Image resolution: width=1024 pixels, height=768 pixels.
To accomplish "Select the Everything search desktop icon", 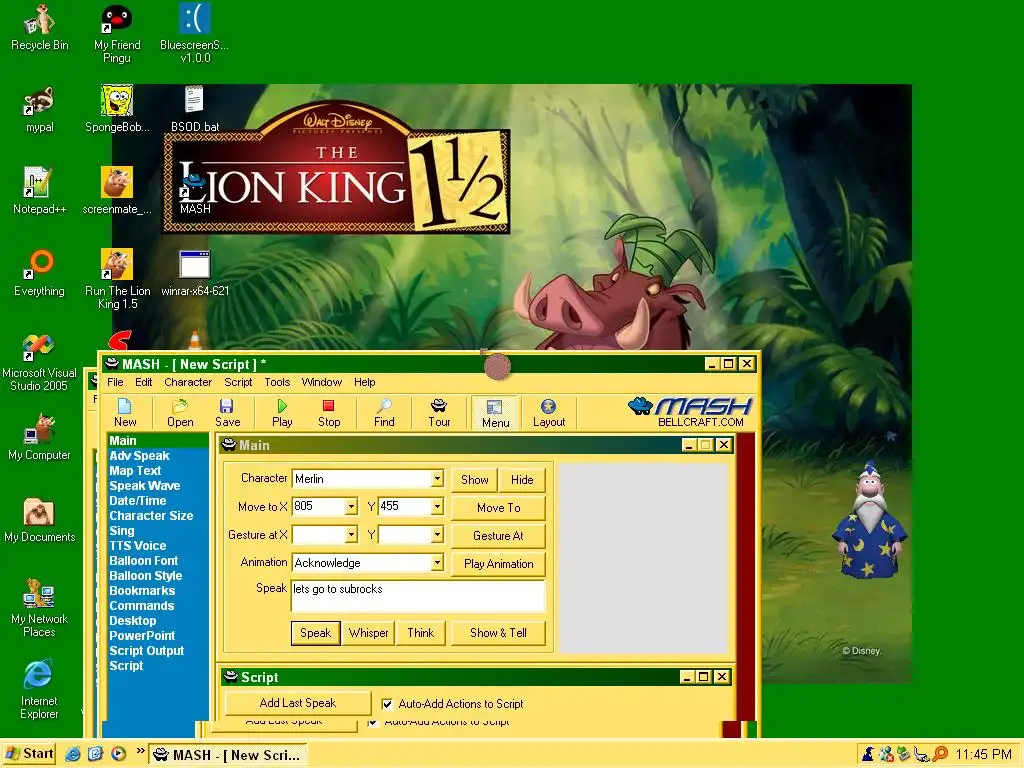I will [39, 273].
